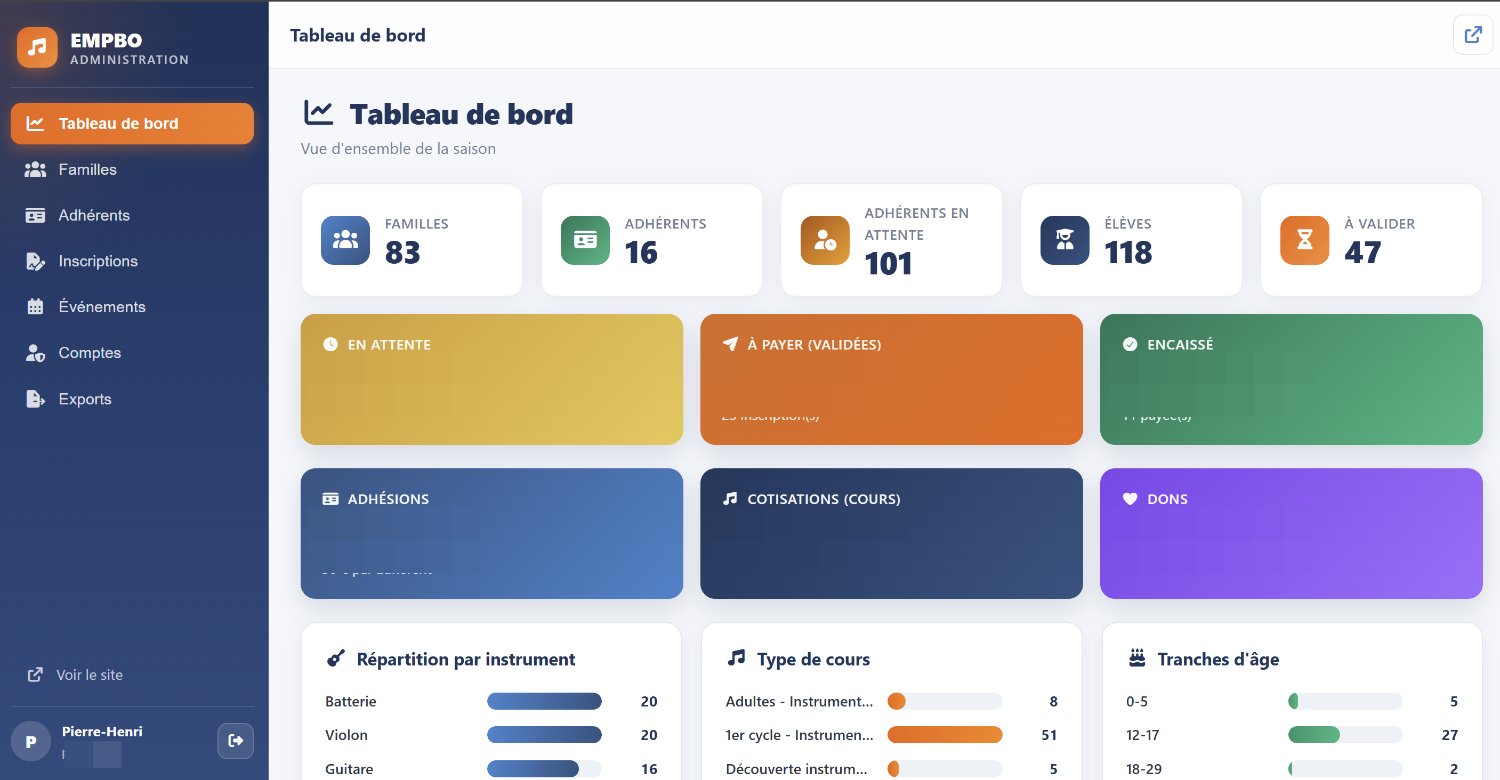Click the Pierre-Henri avatar circle
The width and height of the screenshot is (1500, 780).
pyautogui.click(x=31, y=742)
